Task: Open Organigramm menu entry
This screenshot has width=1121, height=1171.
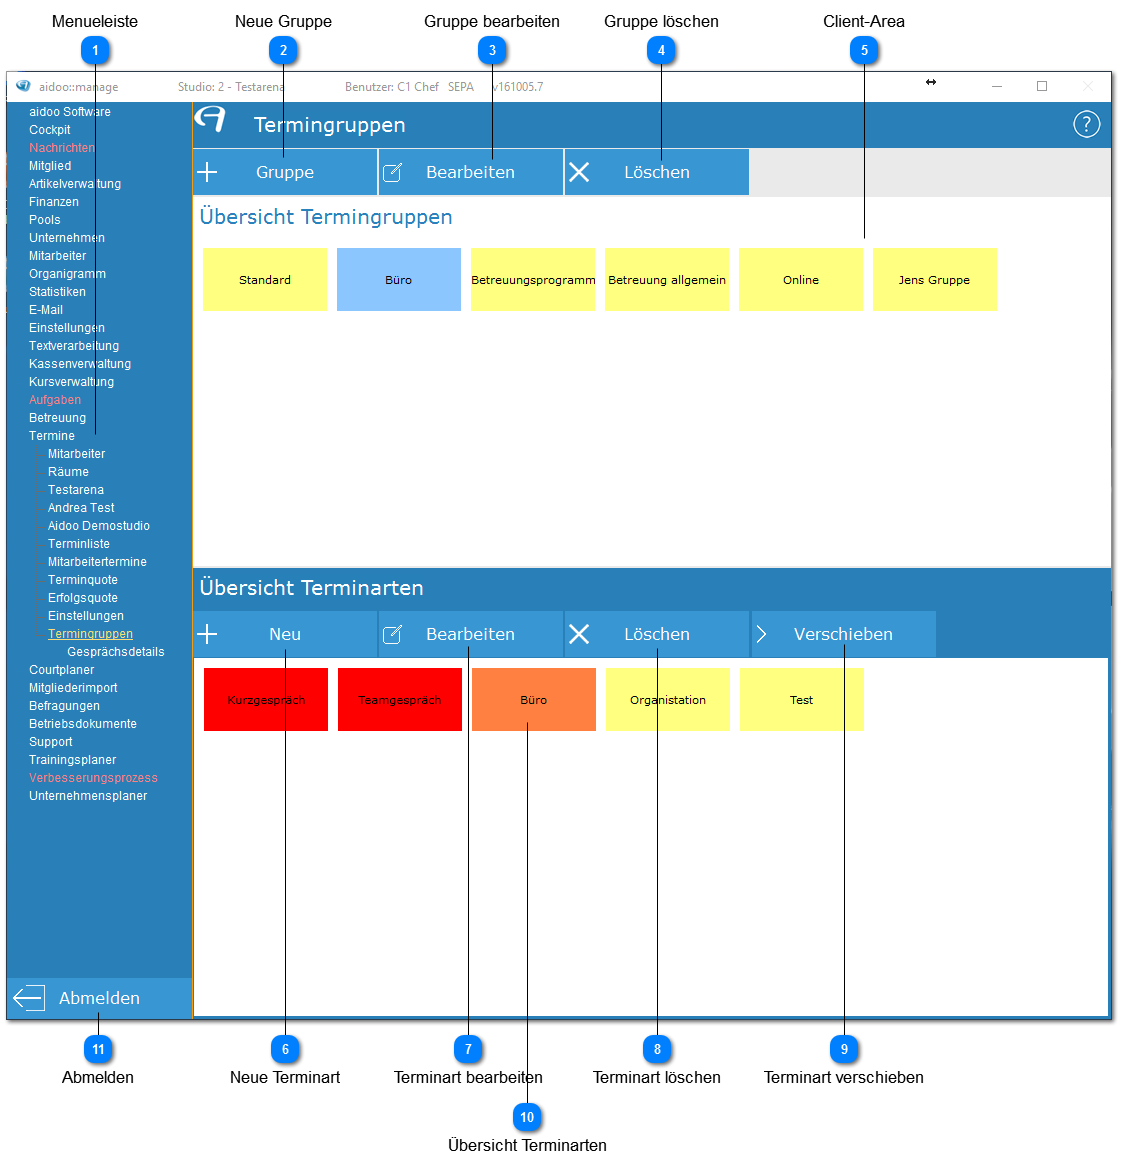Action: tap(67, 274)
